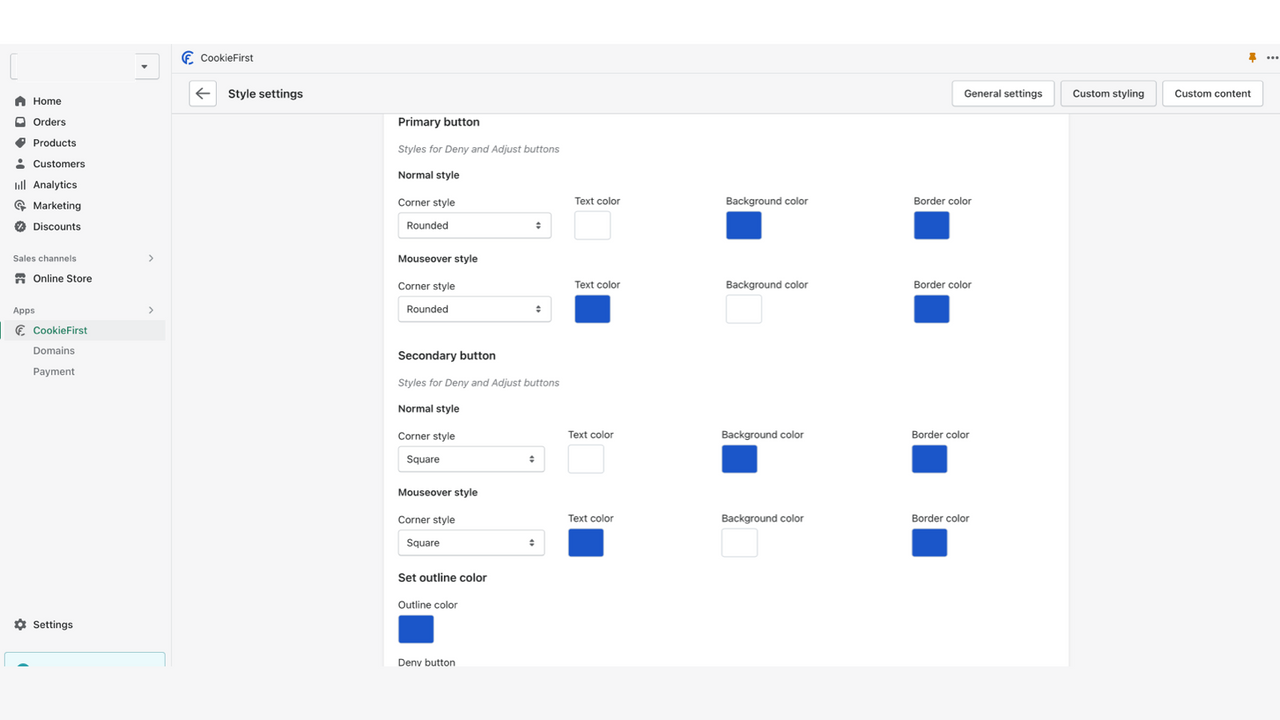Go back using the arrow beside Style settings

(x=202, y=93)
